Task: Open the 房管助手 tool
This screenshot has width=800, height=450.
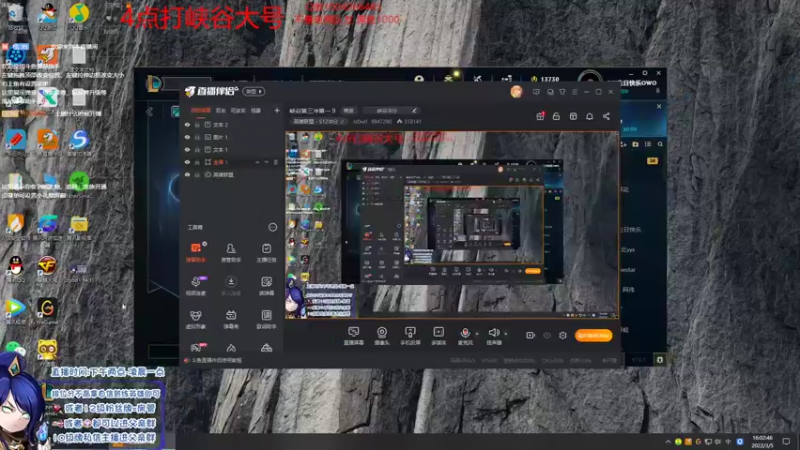Action: 231,252
